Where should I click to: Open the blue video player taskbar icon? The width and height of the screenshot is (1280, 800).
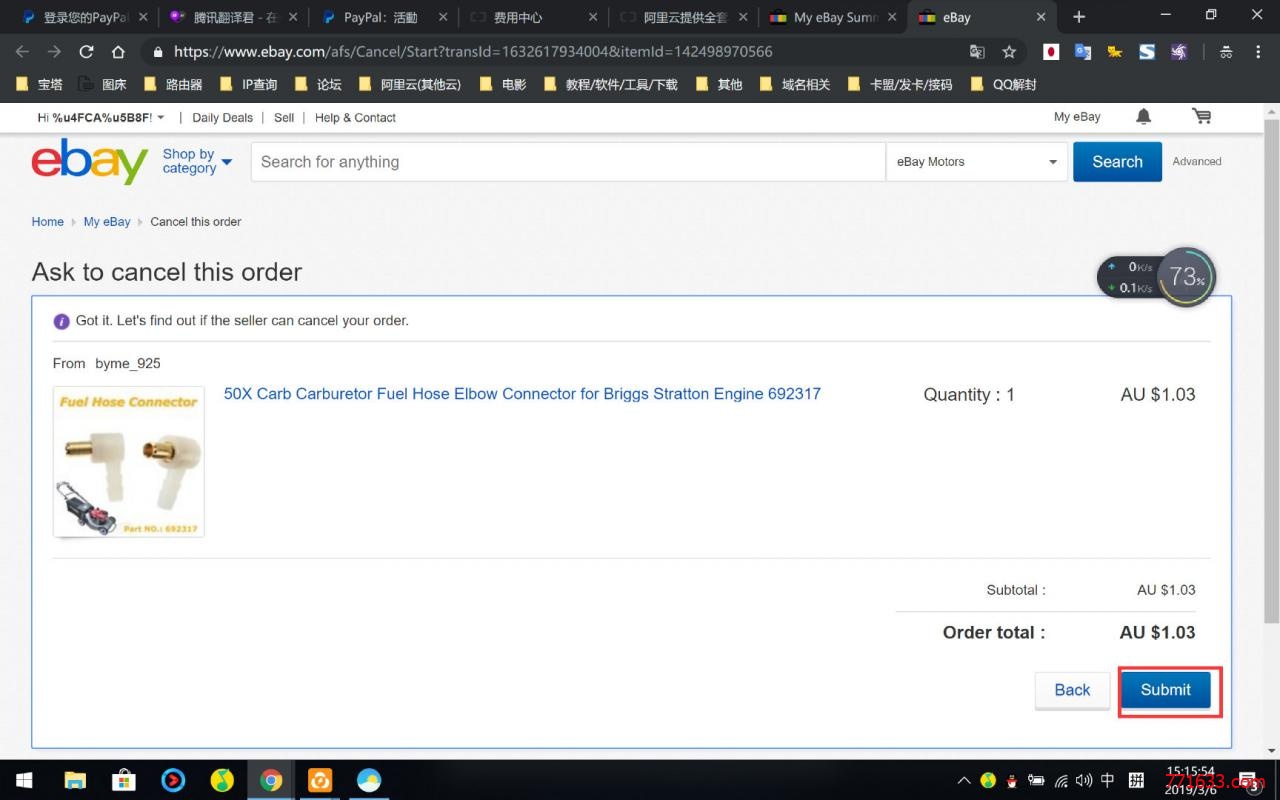pyautogui.click(x=173, y=780)
